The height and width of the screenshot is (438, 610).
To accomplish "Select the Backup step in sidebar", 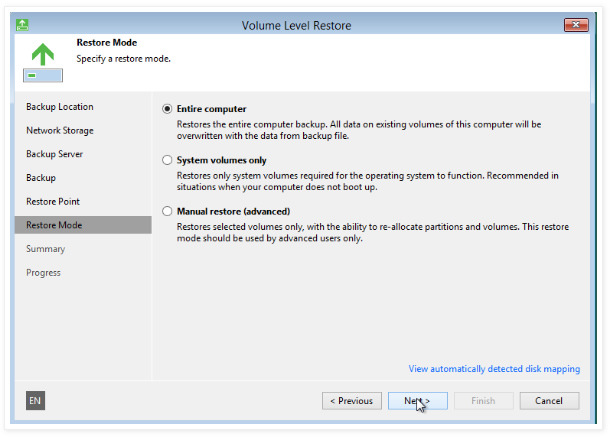I will 41,178.
